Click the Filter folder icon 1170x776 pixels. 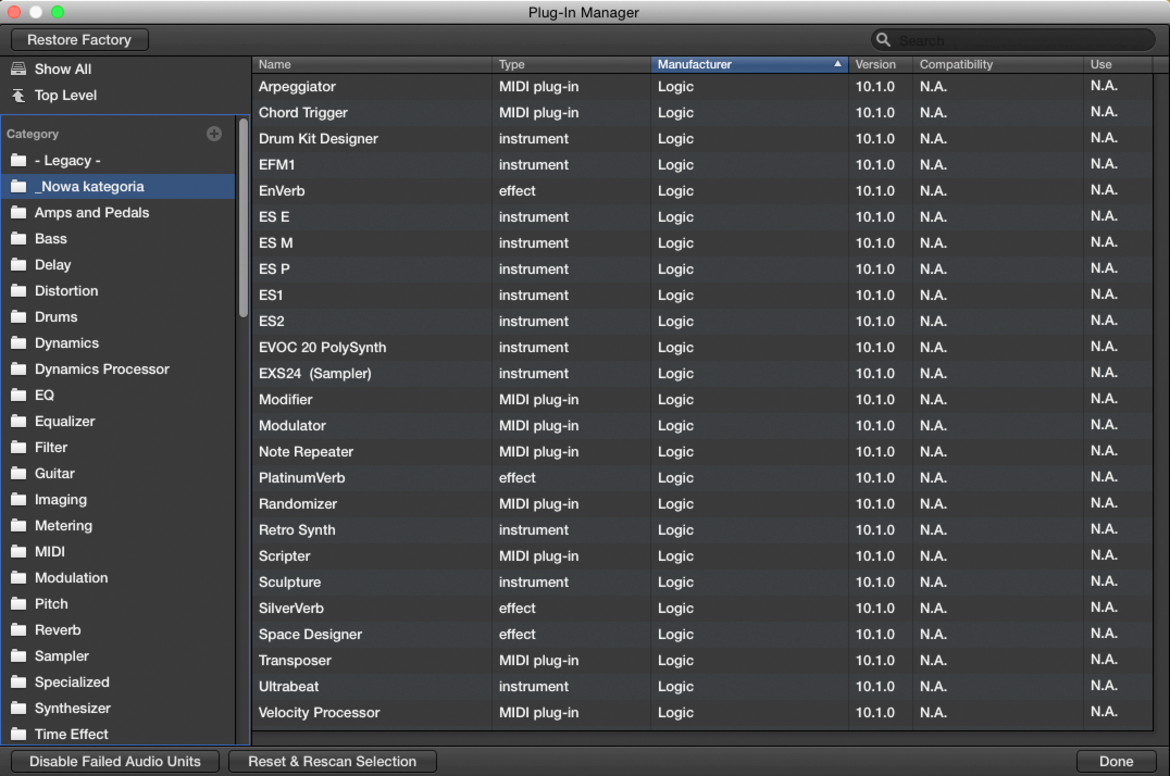click(19, 448)
